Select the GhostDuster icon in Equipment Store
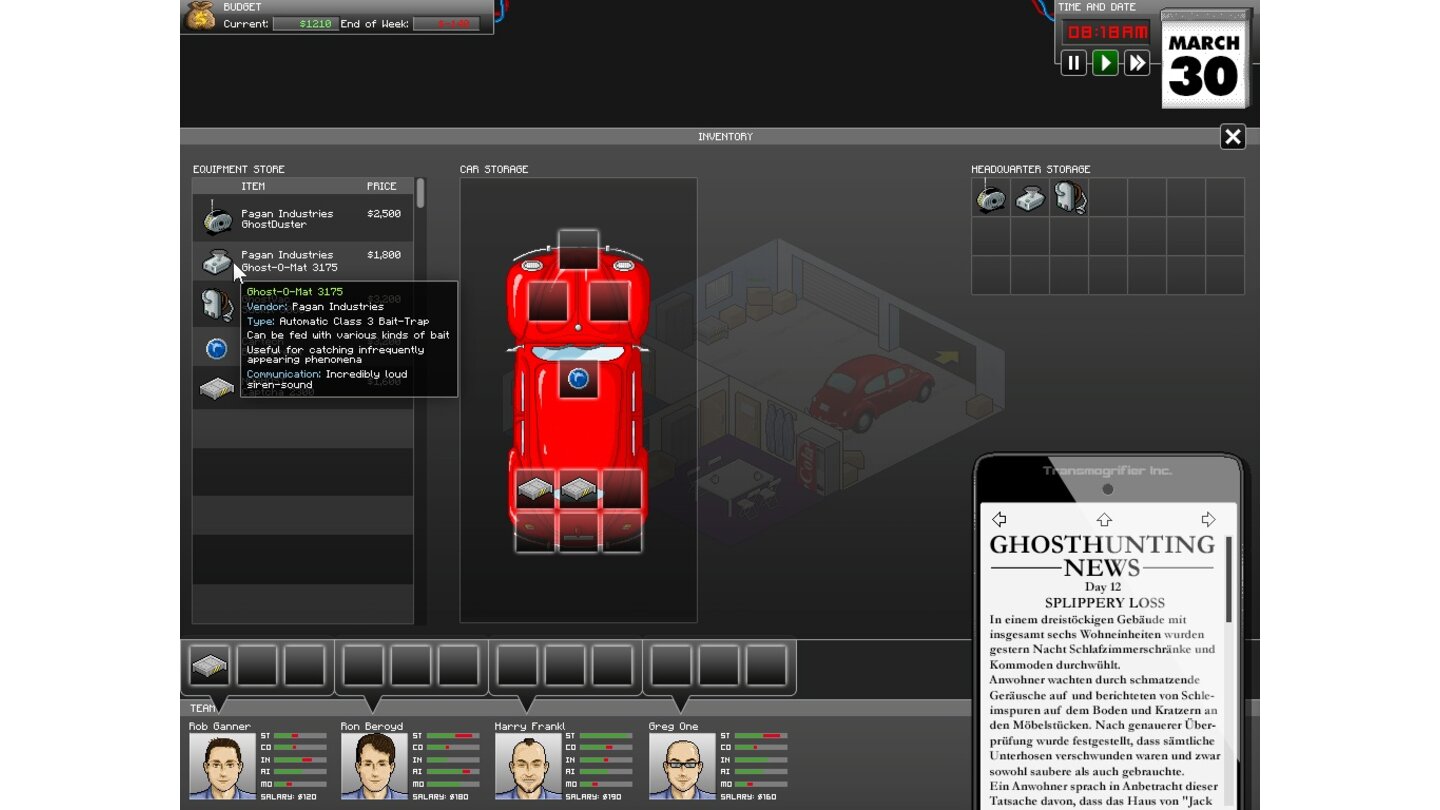1440x810 pixels. click(x=217, y=219)
